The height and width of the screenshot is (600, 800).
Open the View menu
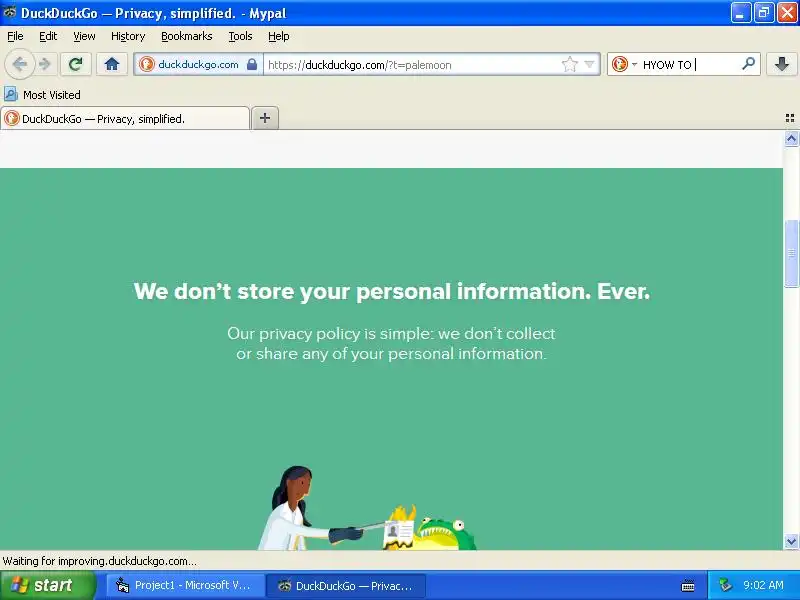(84, 36)
